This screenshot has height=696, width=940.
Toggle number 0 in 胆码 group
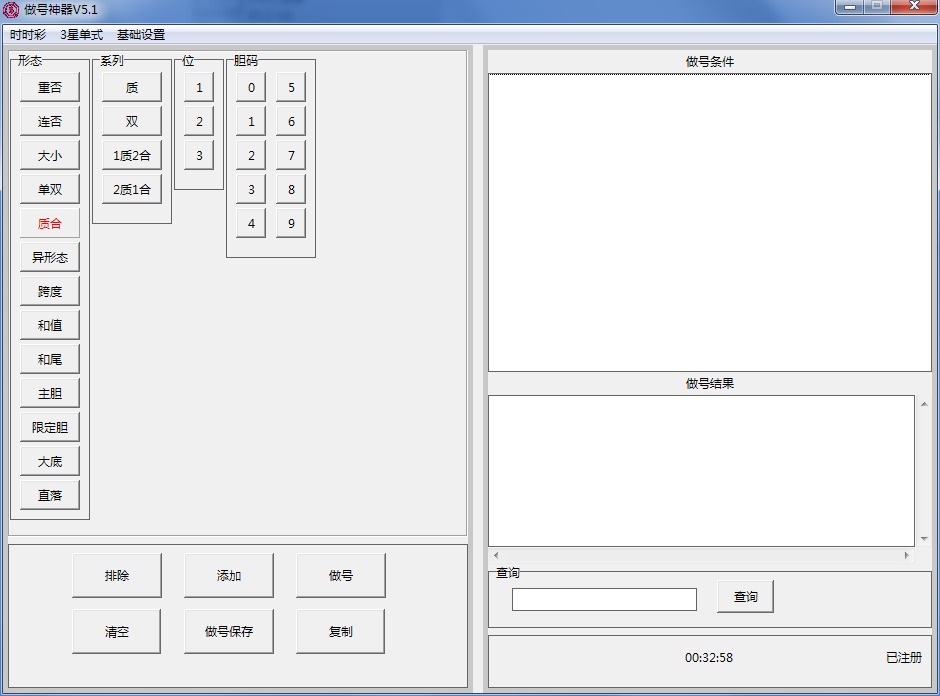point(251,88)
